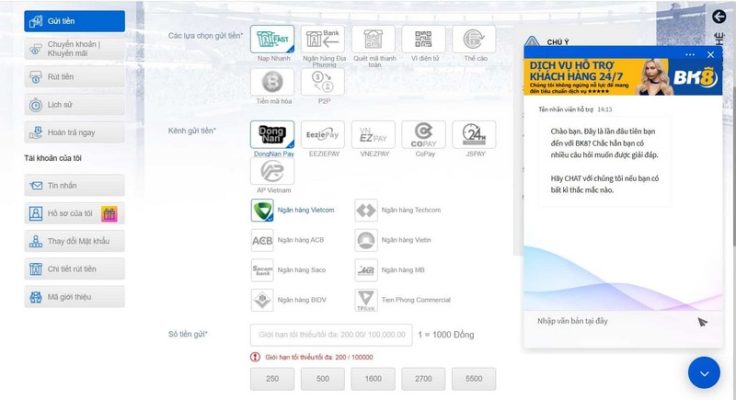The height and width of the screenshot is (400, 736).
Task: Open Mã giới thiệu referral page
Action: (x=75, y=297)
